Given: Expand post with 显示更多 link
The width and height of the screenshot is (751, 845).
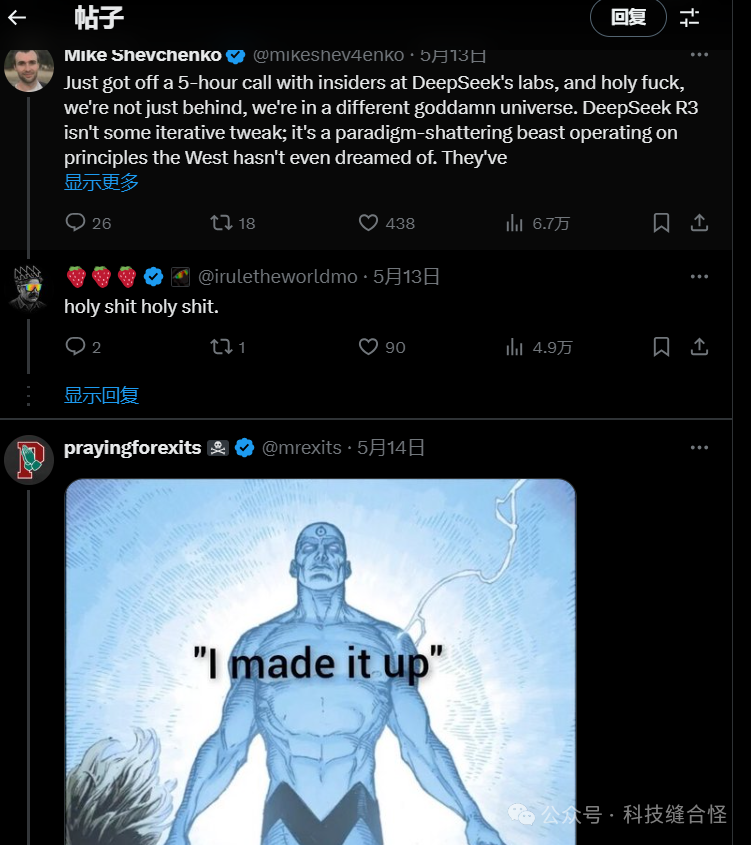Looking at the screenshot, I should click(x=101, y=182).
